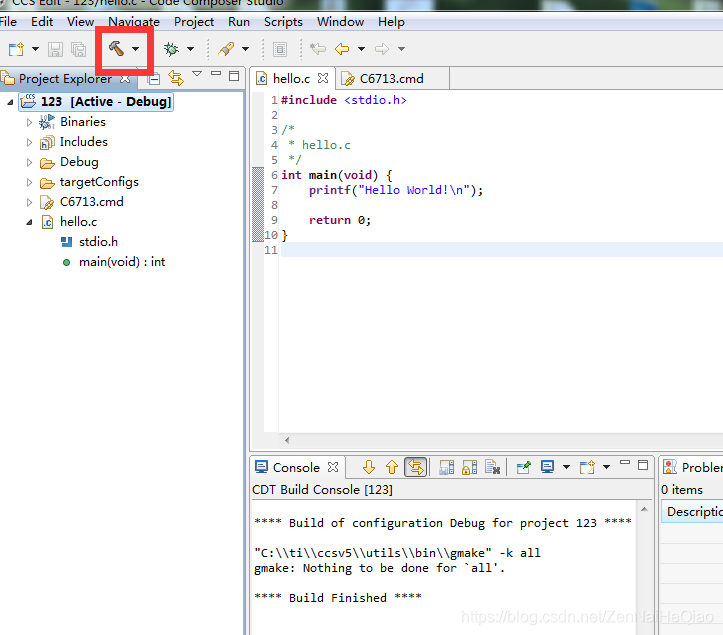Open the Build hammer dropdown arrow

point(136,49)
